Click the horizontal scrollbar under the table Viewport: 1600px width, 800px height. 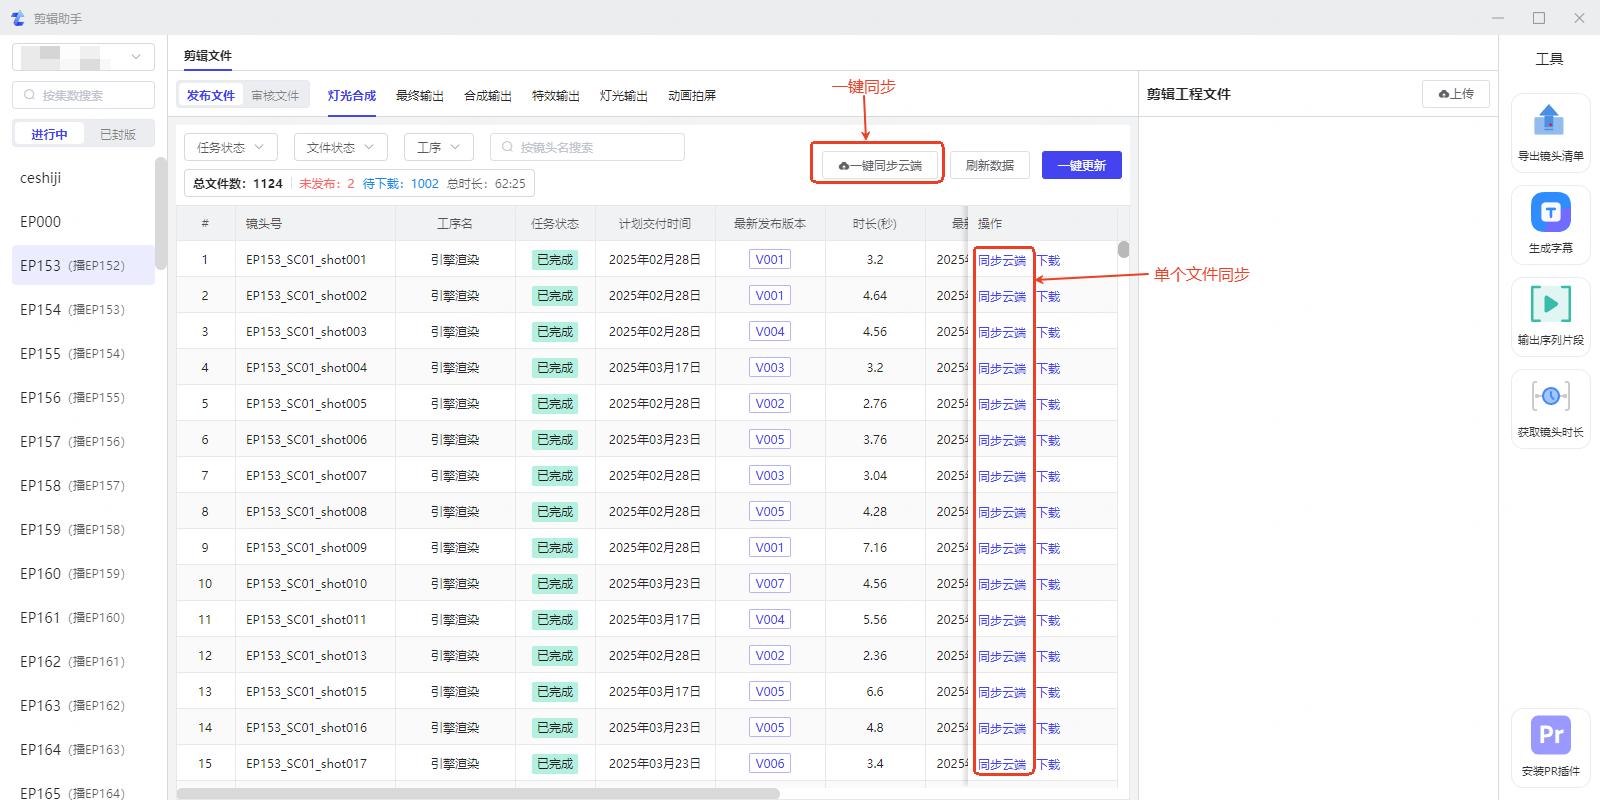coord(478,793)
